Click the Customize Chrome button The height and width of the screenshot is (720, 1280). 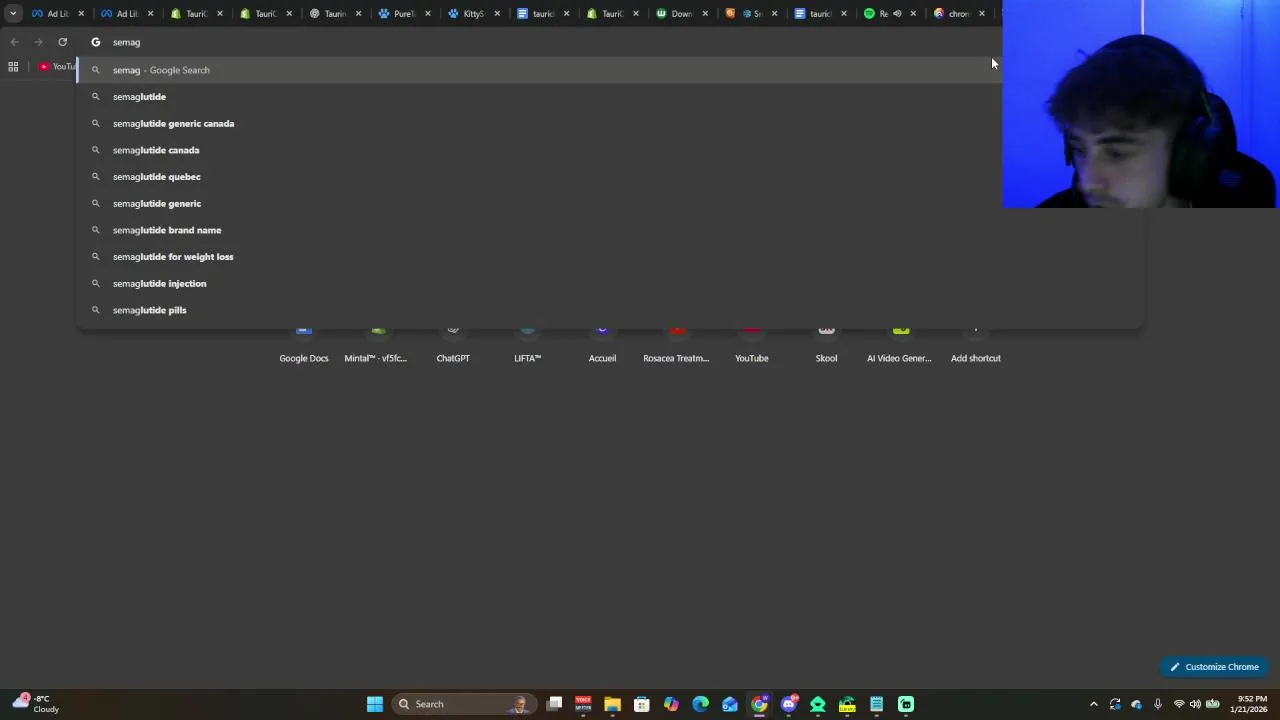1215,667
